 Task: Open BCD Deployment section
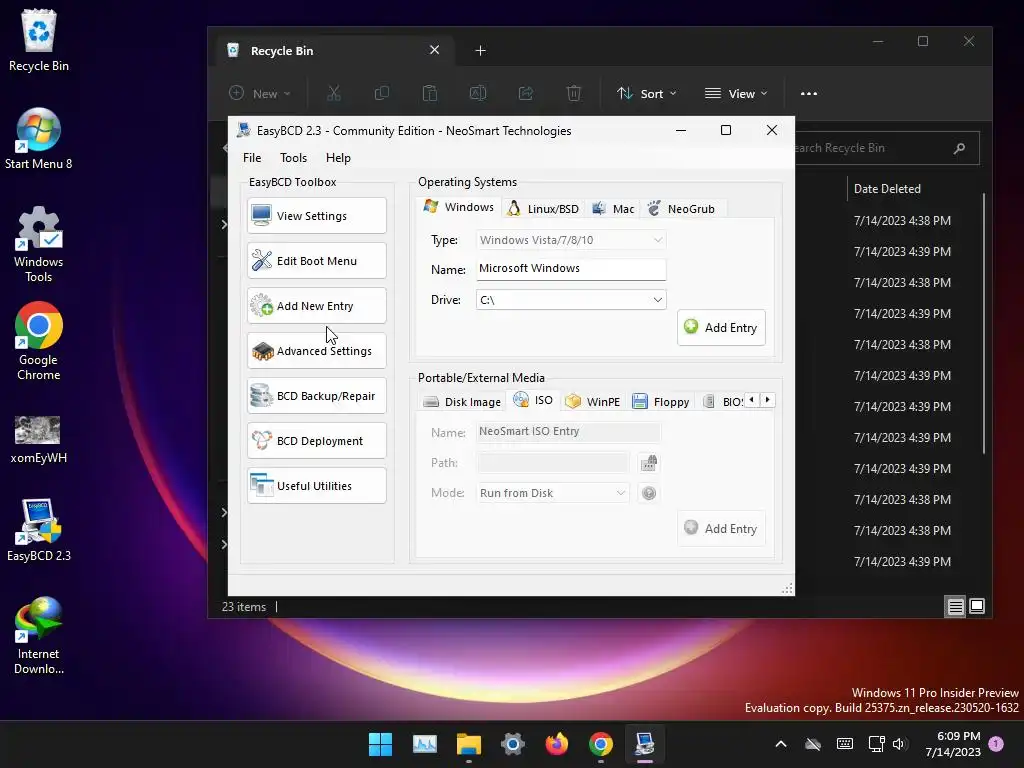point(317,441)
